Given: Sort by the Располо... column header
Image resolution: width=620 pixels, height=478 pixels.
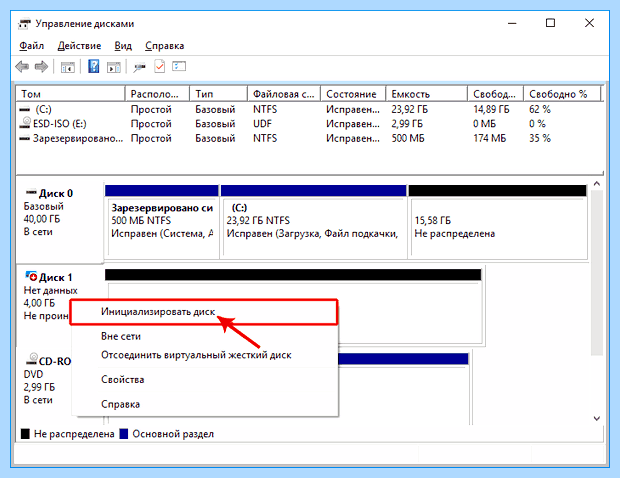Looking at the screenshot, I should [x=157, y=94].
